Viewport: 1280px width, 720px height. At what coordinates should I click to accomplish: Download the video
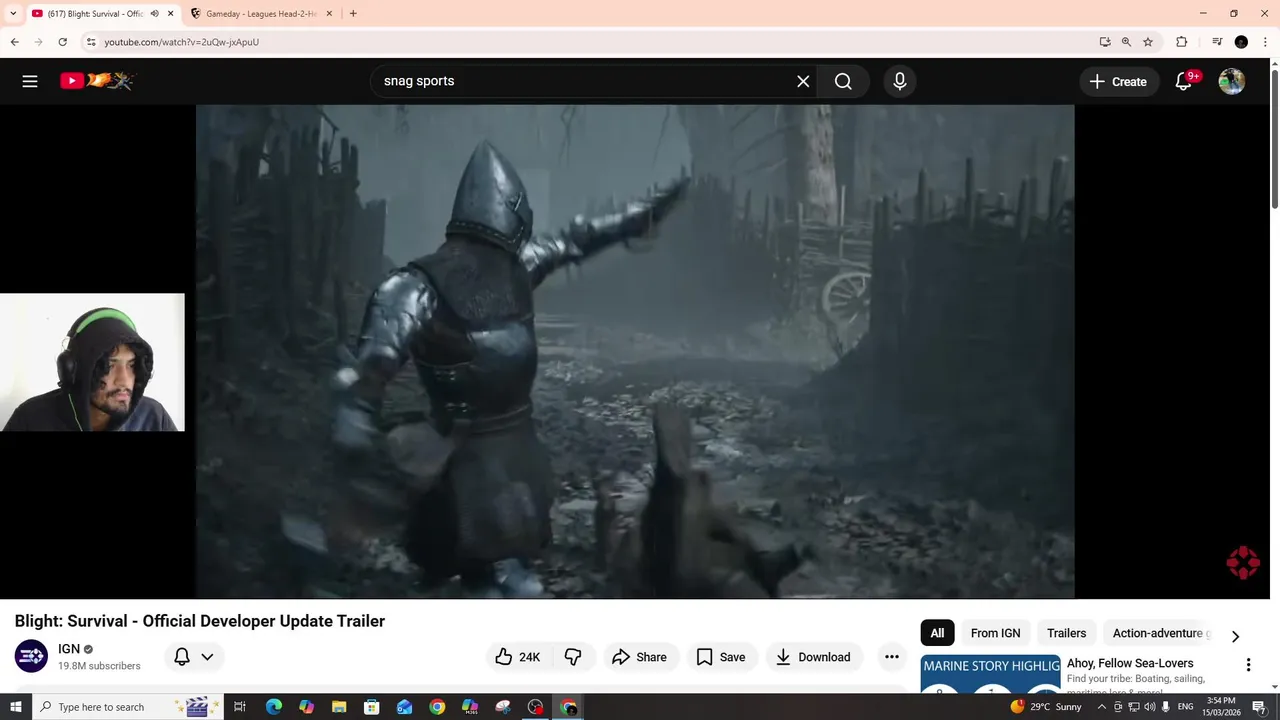point(813,657)
